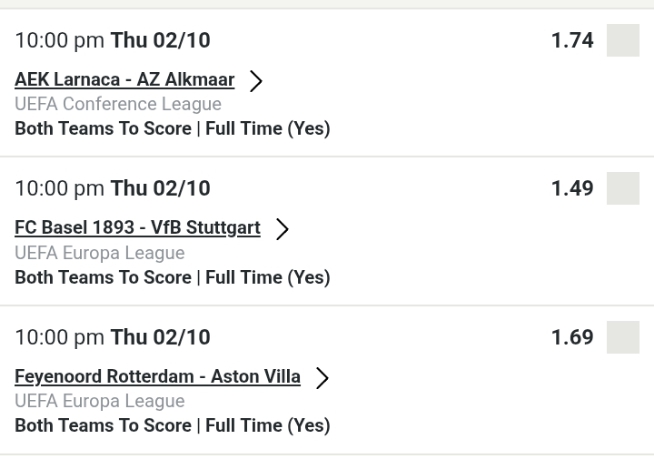The height and width of the screenshot is (456, 654).
Task: Open the Feyenoord Rotterdam - Aston Villa link
Action: coord(157,376)
